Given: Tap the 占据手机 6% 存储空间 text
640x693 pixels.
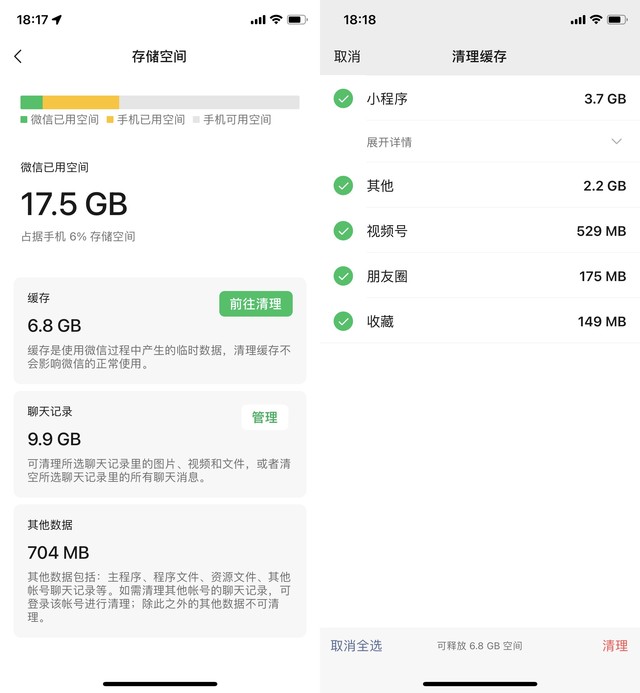Looking at the screenshot, I should pos(78,236).
